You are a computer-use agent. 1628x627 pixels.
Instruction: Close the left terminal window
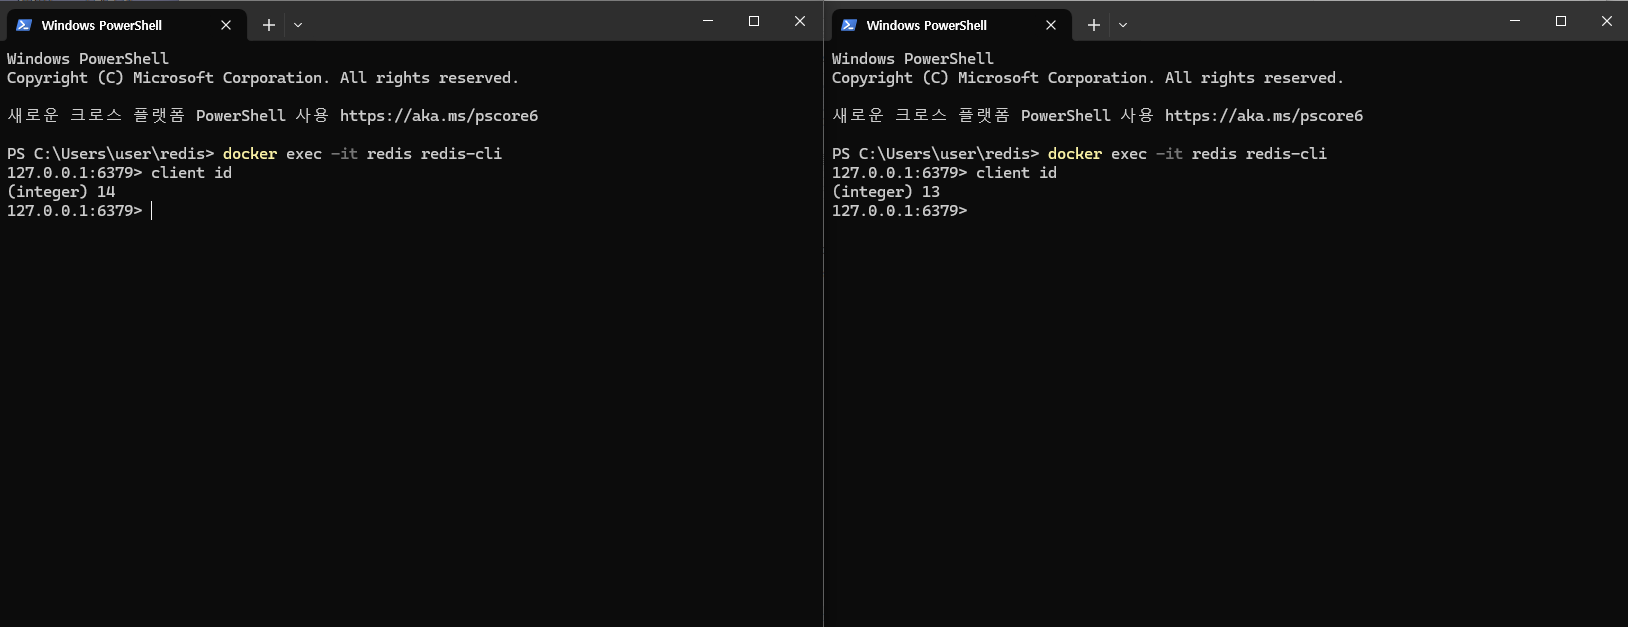pos(800,21)
